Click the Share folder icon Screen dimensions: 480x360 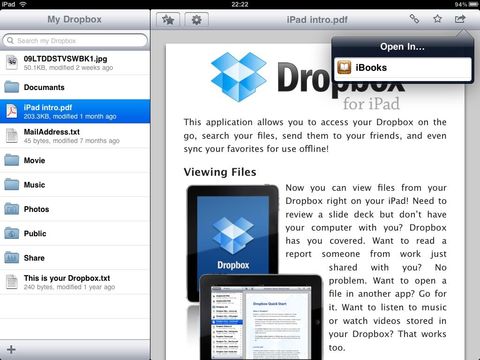pyautogui.click(x=12, y=258)
